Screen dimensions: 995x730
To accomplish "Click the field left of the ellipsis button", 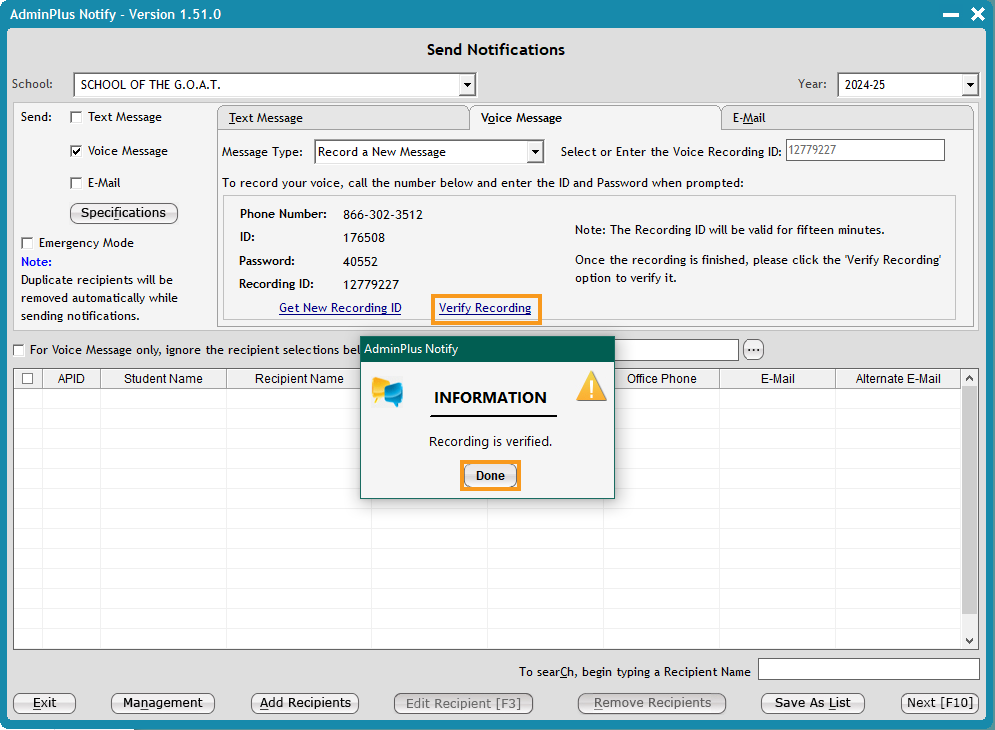I will 676,350.
